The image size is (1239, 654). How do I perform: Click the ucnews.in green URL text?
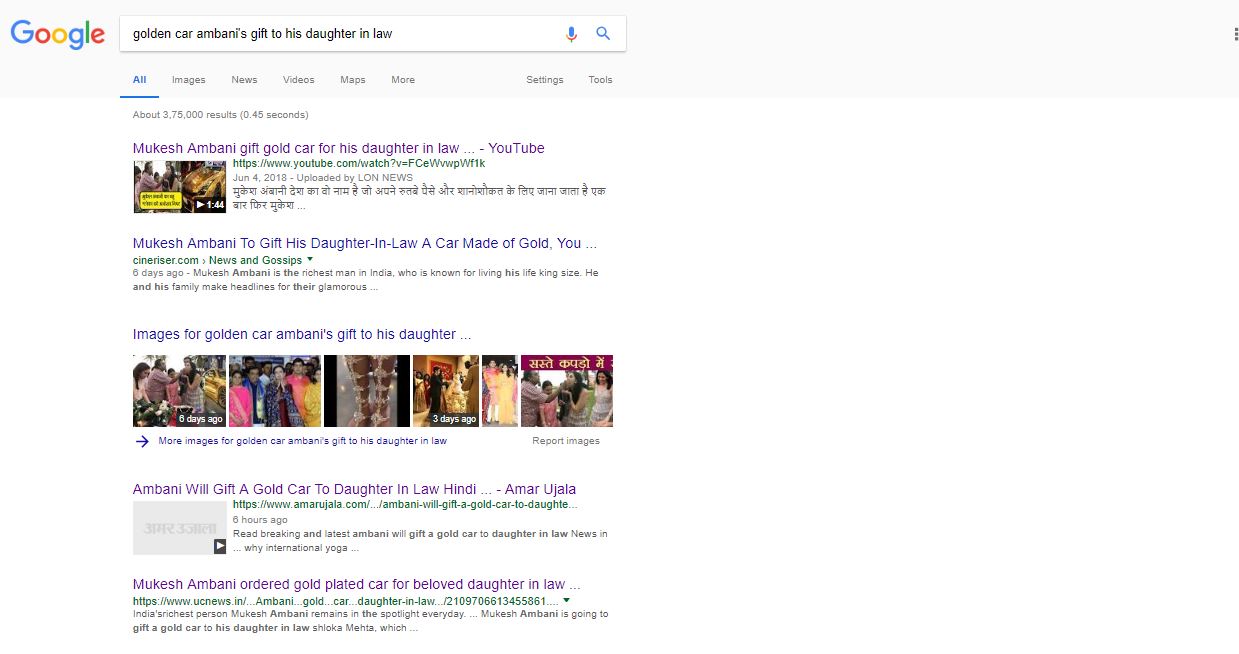coord(346,601)
